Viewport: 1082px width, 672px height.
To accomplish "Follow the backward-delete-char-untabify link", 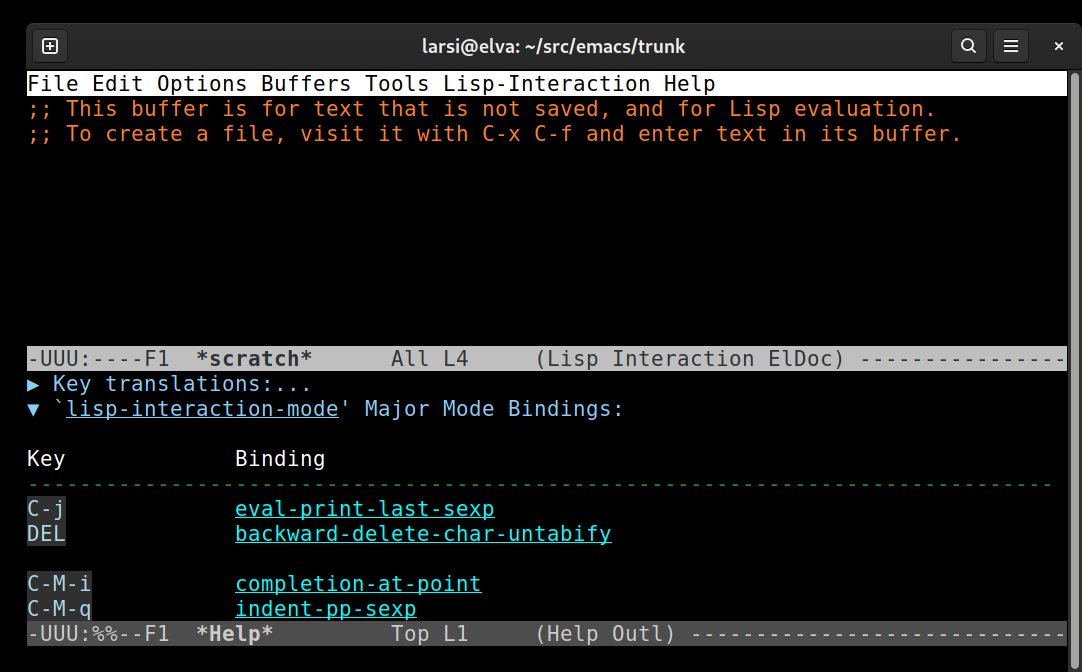I will [423, 534].
